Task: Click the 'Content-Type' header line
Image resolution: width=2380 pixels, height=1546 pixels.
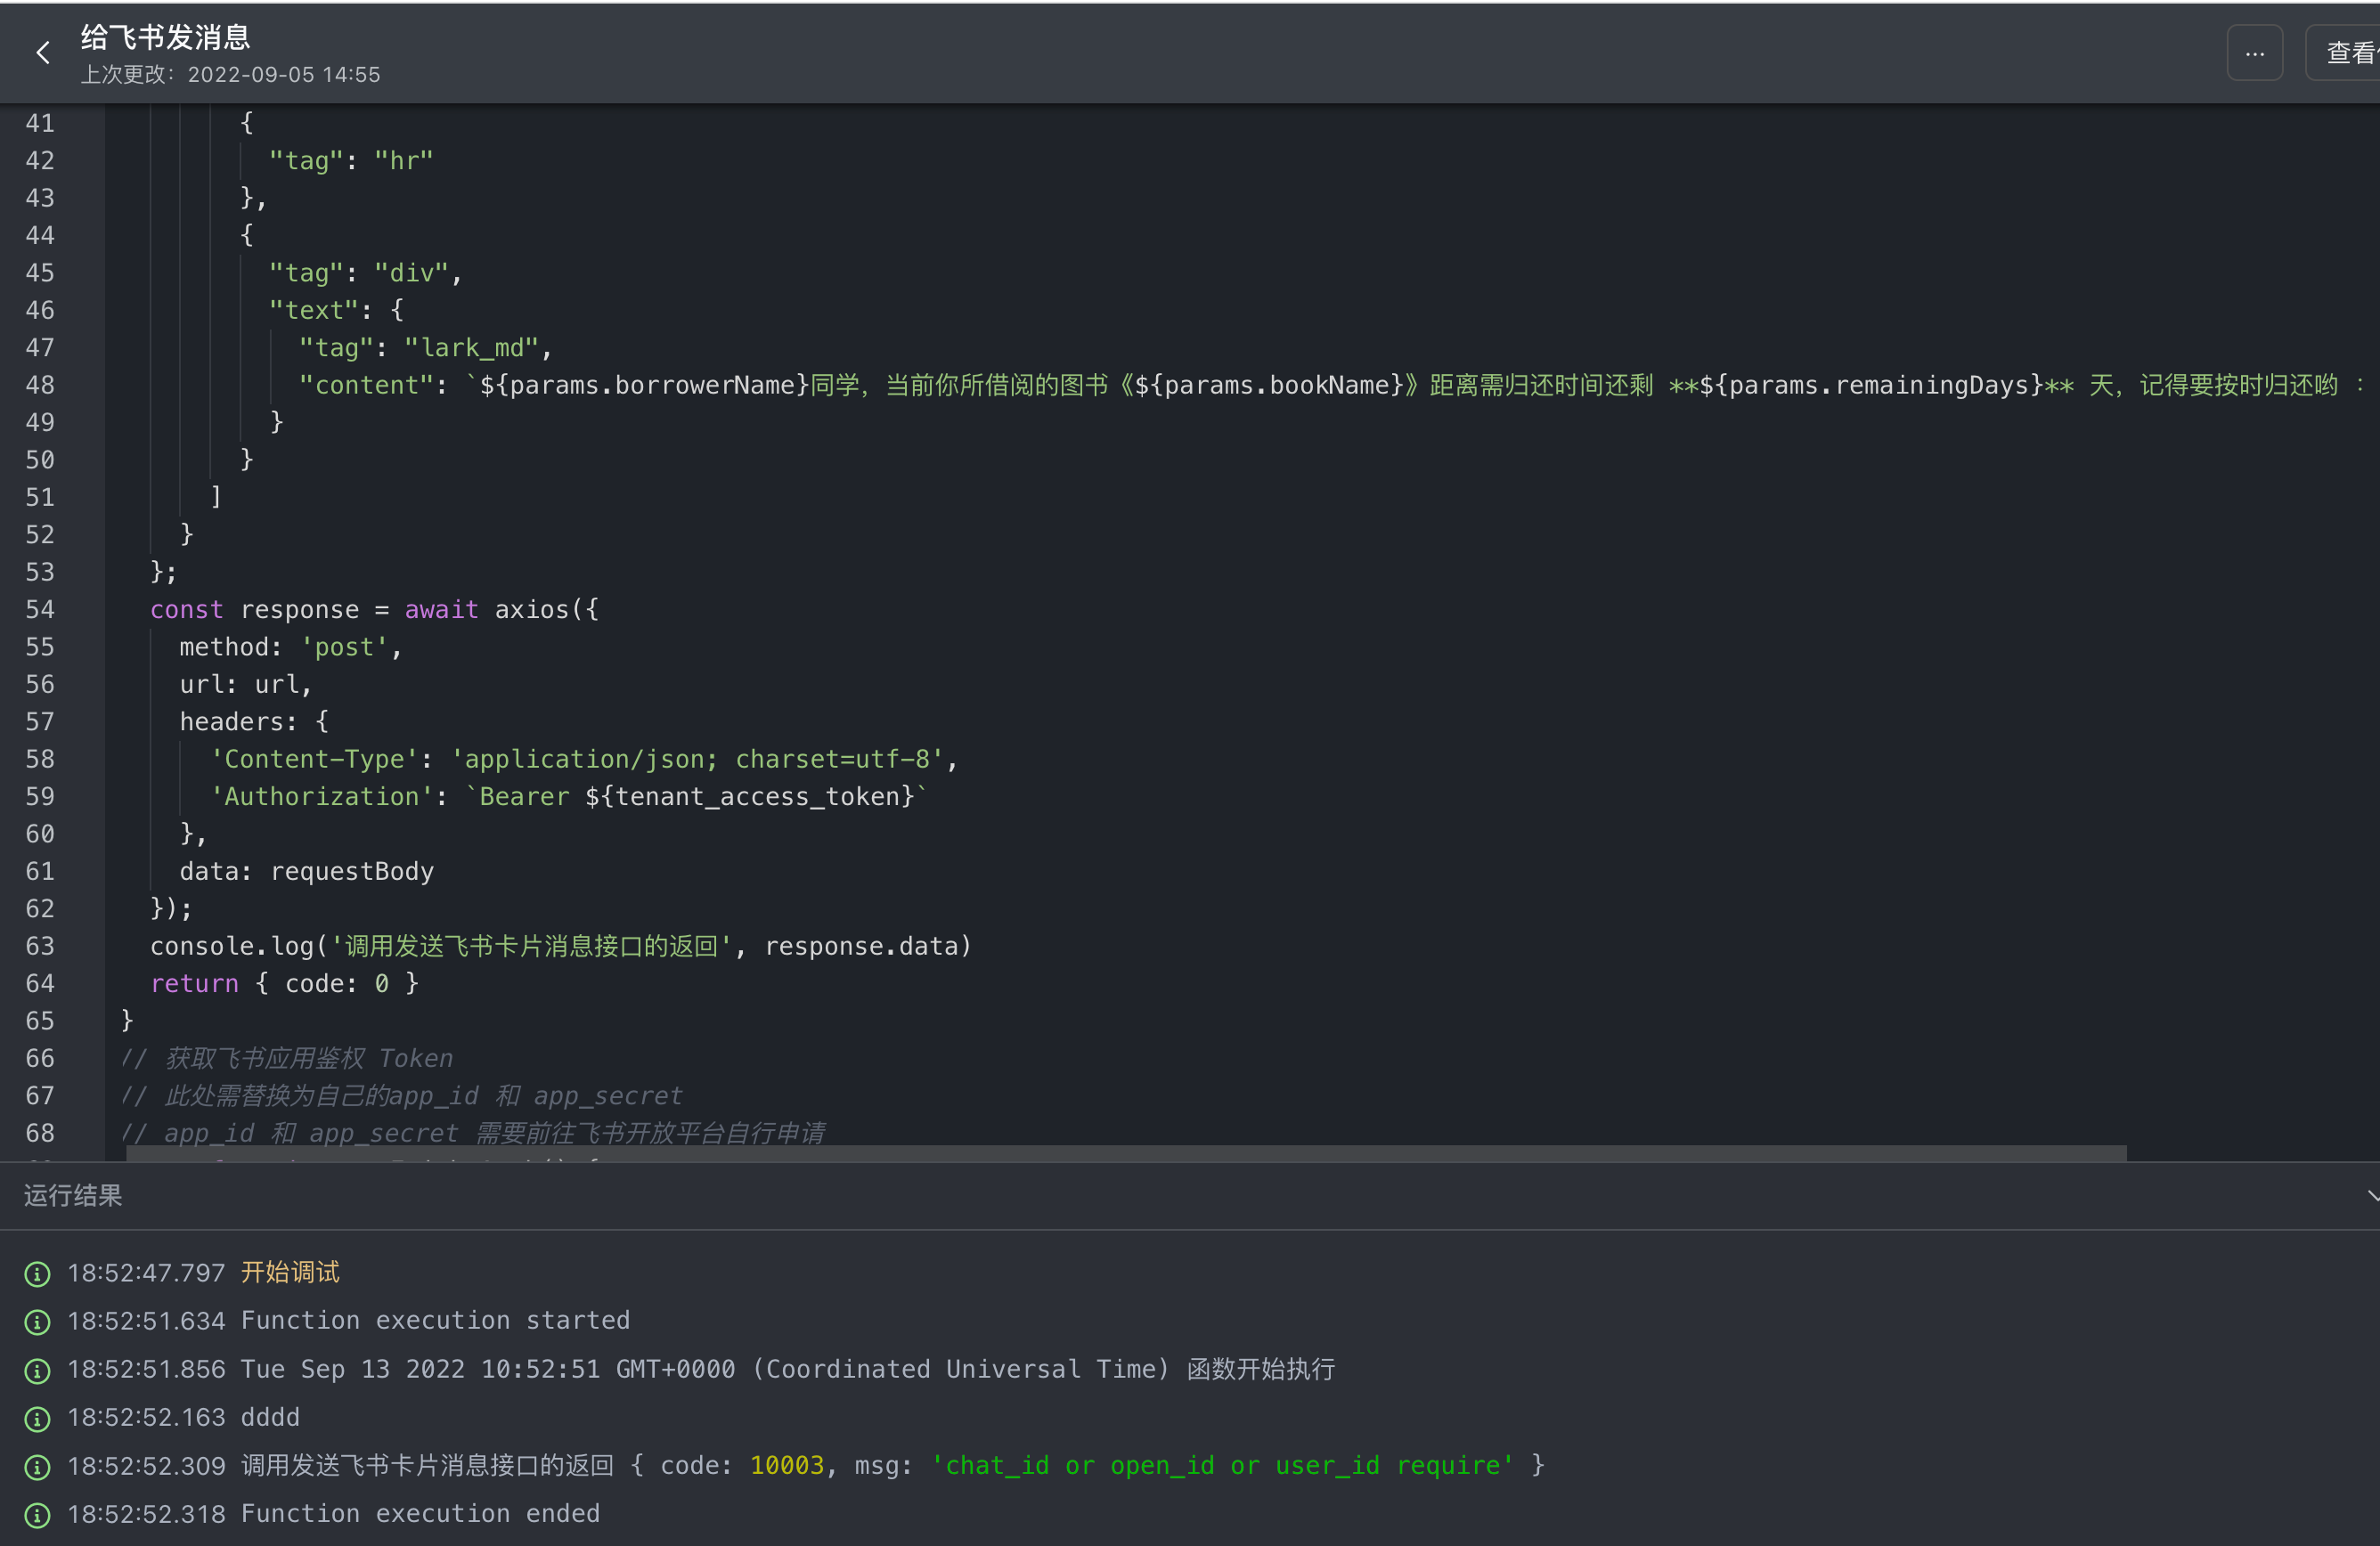Action: [584, 759]
